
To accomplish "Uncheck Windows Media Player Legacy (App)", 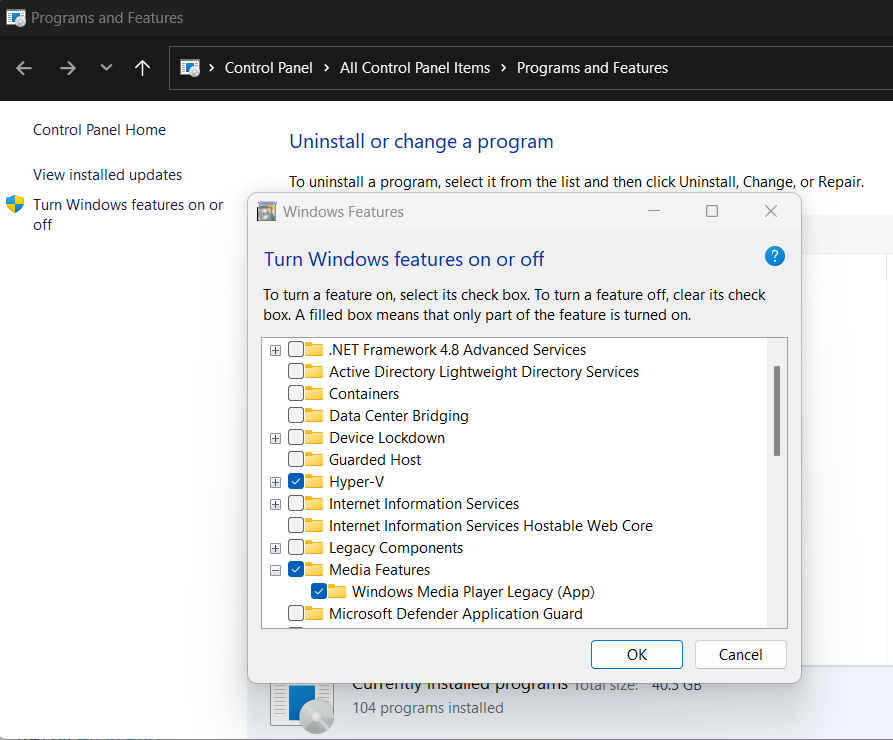I will pos(319,591).
